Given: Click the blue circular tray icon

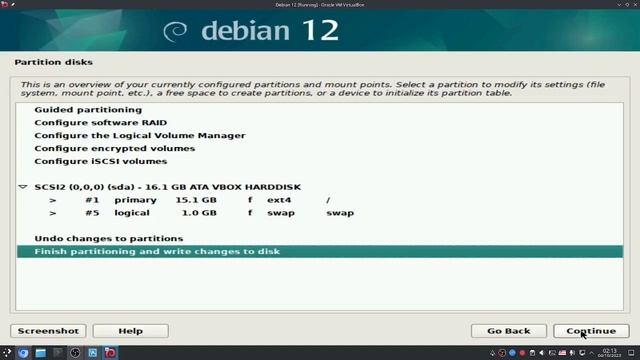Looking at the screenshot, I should coord(512,353).
